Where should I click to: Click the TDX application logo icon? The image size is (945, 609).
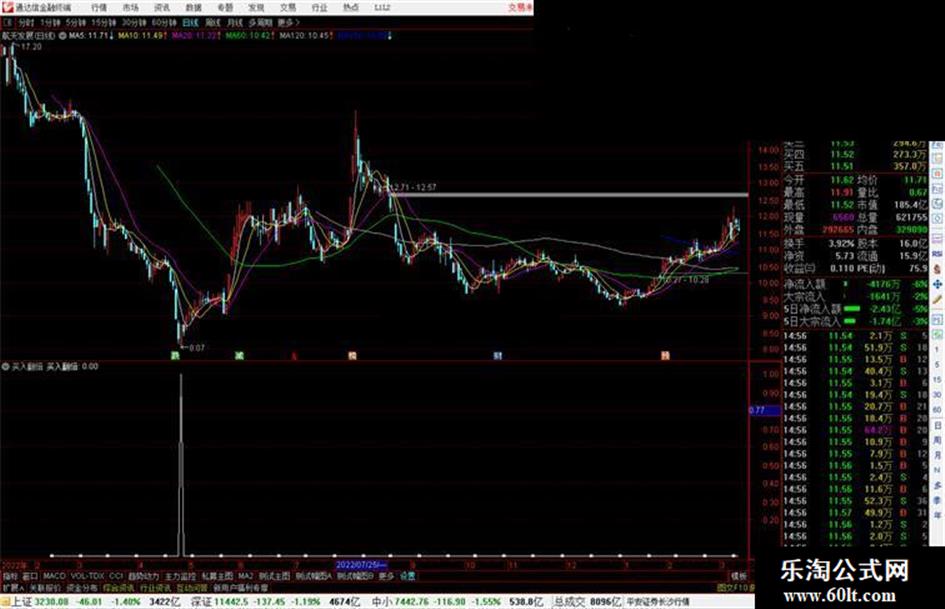(x=8, y=7)
